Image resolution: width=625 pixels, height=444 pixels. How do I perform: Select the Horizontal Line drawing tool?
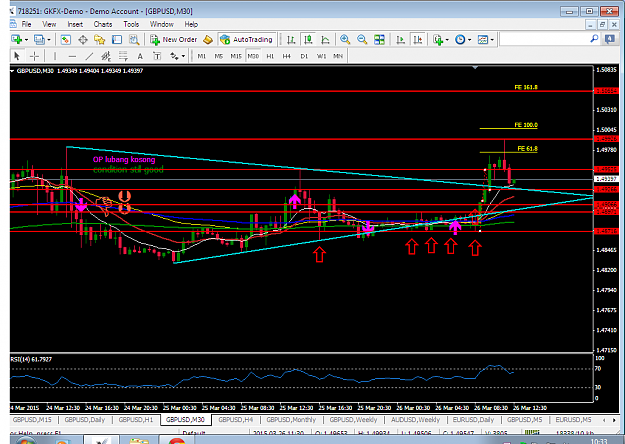tap(72, 56)
